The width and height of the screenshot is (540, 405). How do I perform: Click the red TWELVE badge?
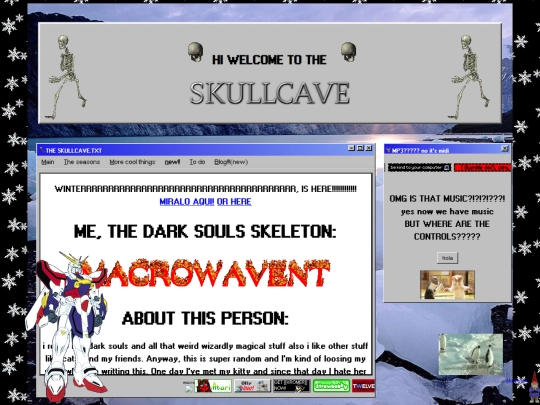(x=363, y=386)
